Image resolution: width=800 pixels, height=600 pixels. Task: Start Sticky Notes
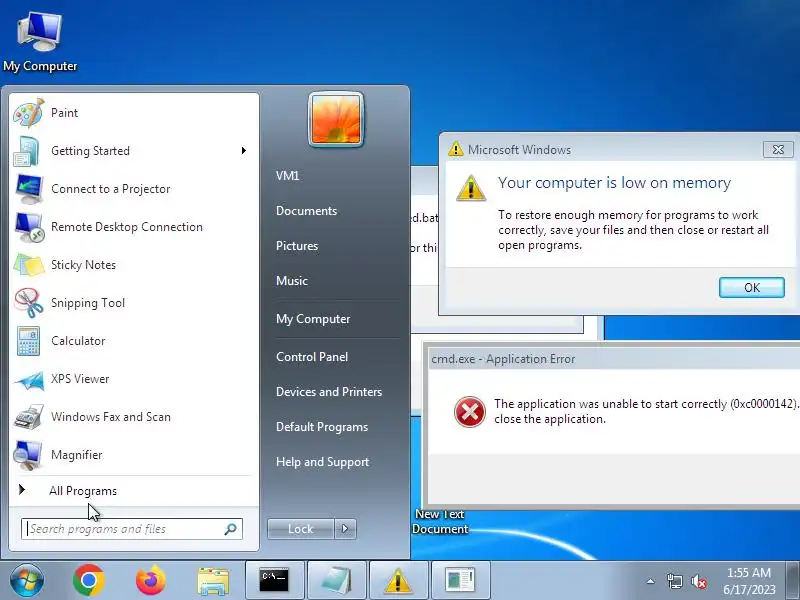pos(133,265)
